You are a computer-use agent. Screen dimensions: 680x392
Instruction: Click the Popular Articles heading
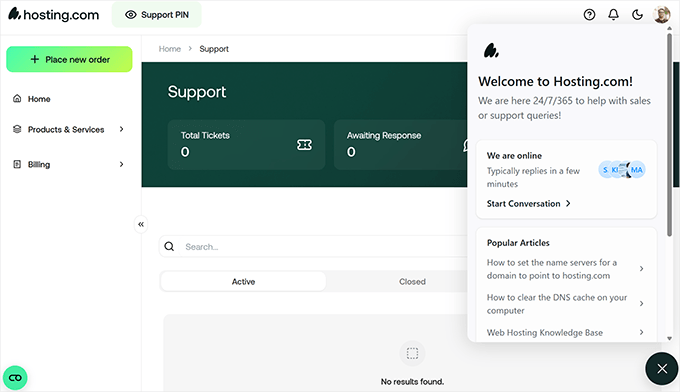pyautogui.click(x=518, y=243)
